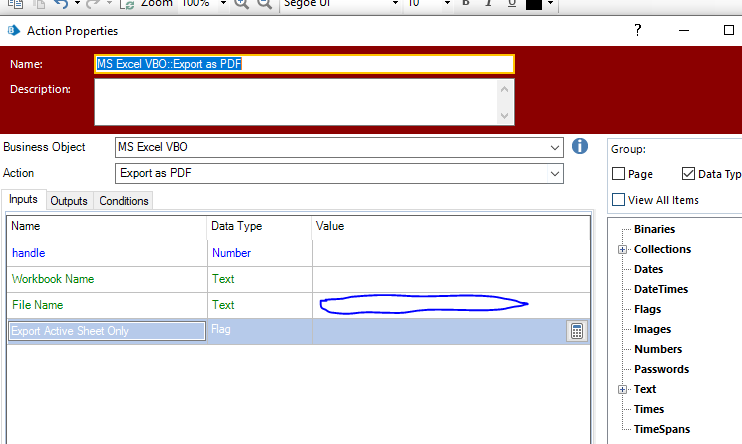This screenshot has height=444, width=742.
Task: Click the zoom in magnifier icon
Action: (242, 4)
